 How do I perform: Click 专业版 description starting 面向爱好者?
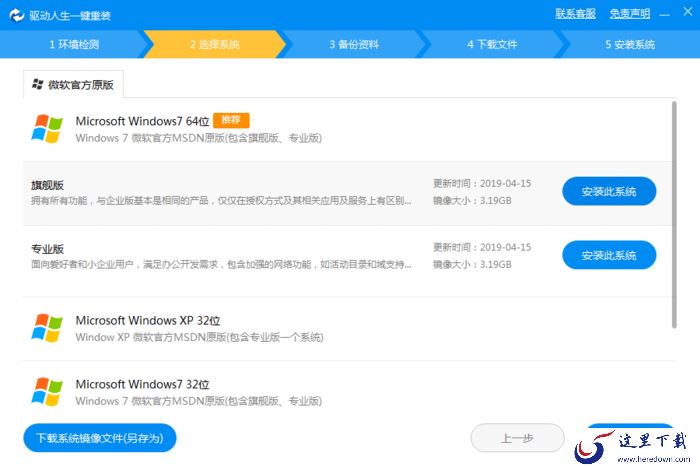pos(221,265)
